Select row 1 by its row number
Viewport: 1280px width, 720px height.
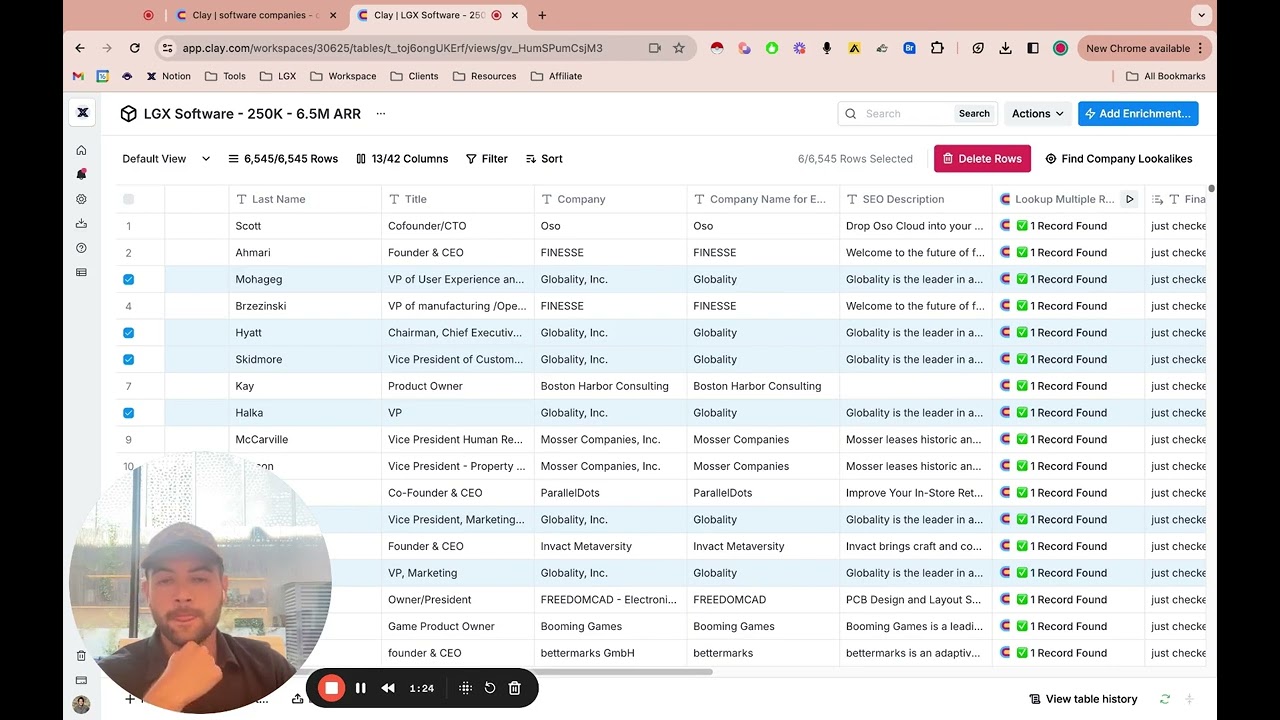pyautogui.click(x=128, y=226)
